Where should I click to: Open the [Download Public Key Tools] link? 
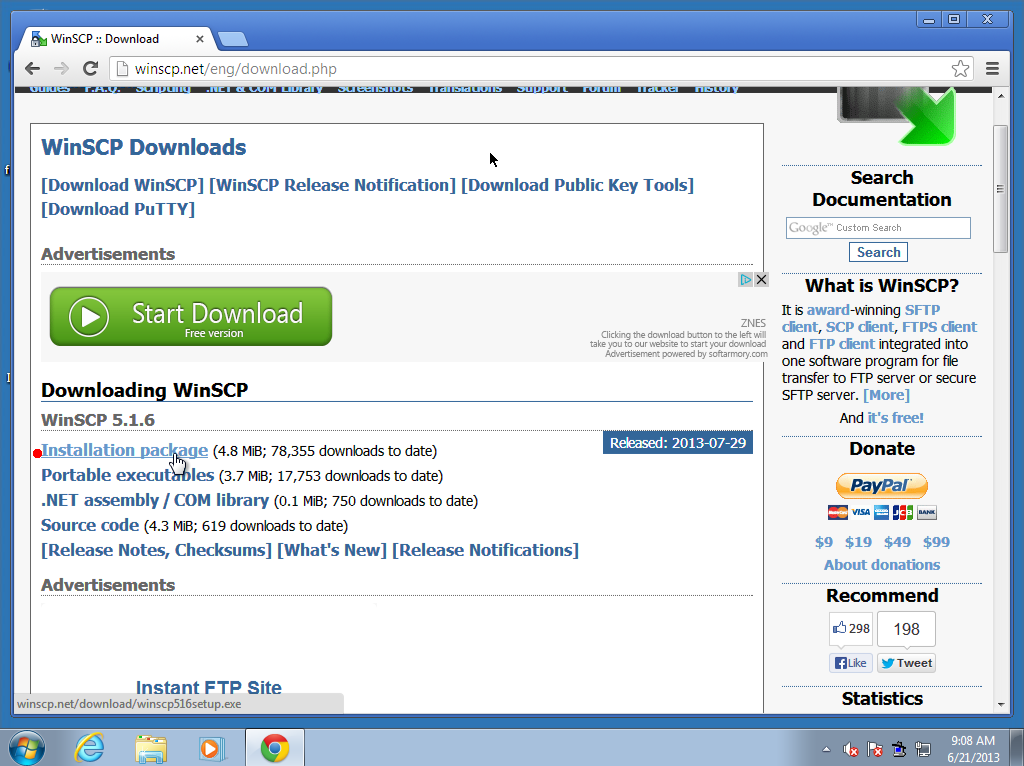pos(577,185)
